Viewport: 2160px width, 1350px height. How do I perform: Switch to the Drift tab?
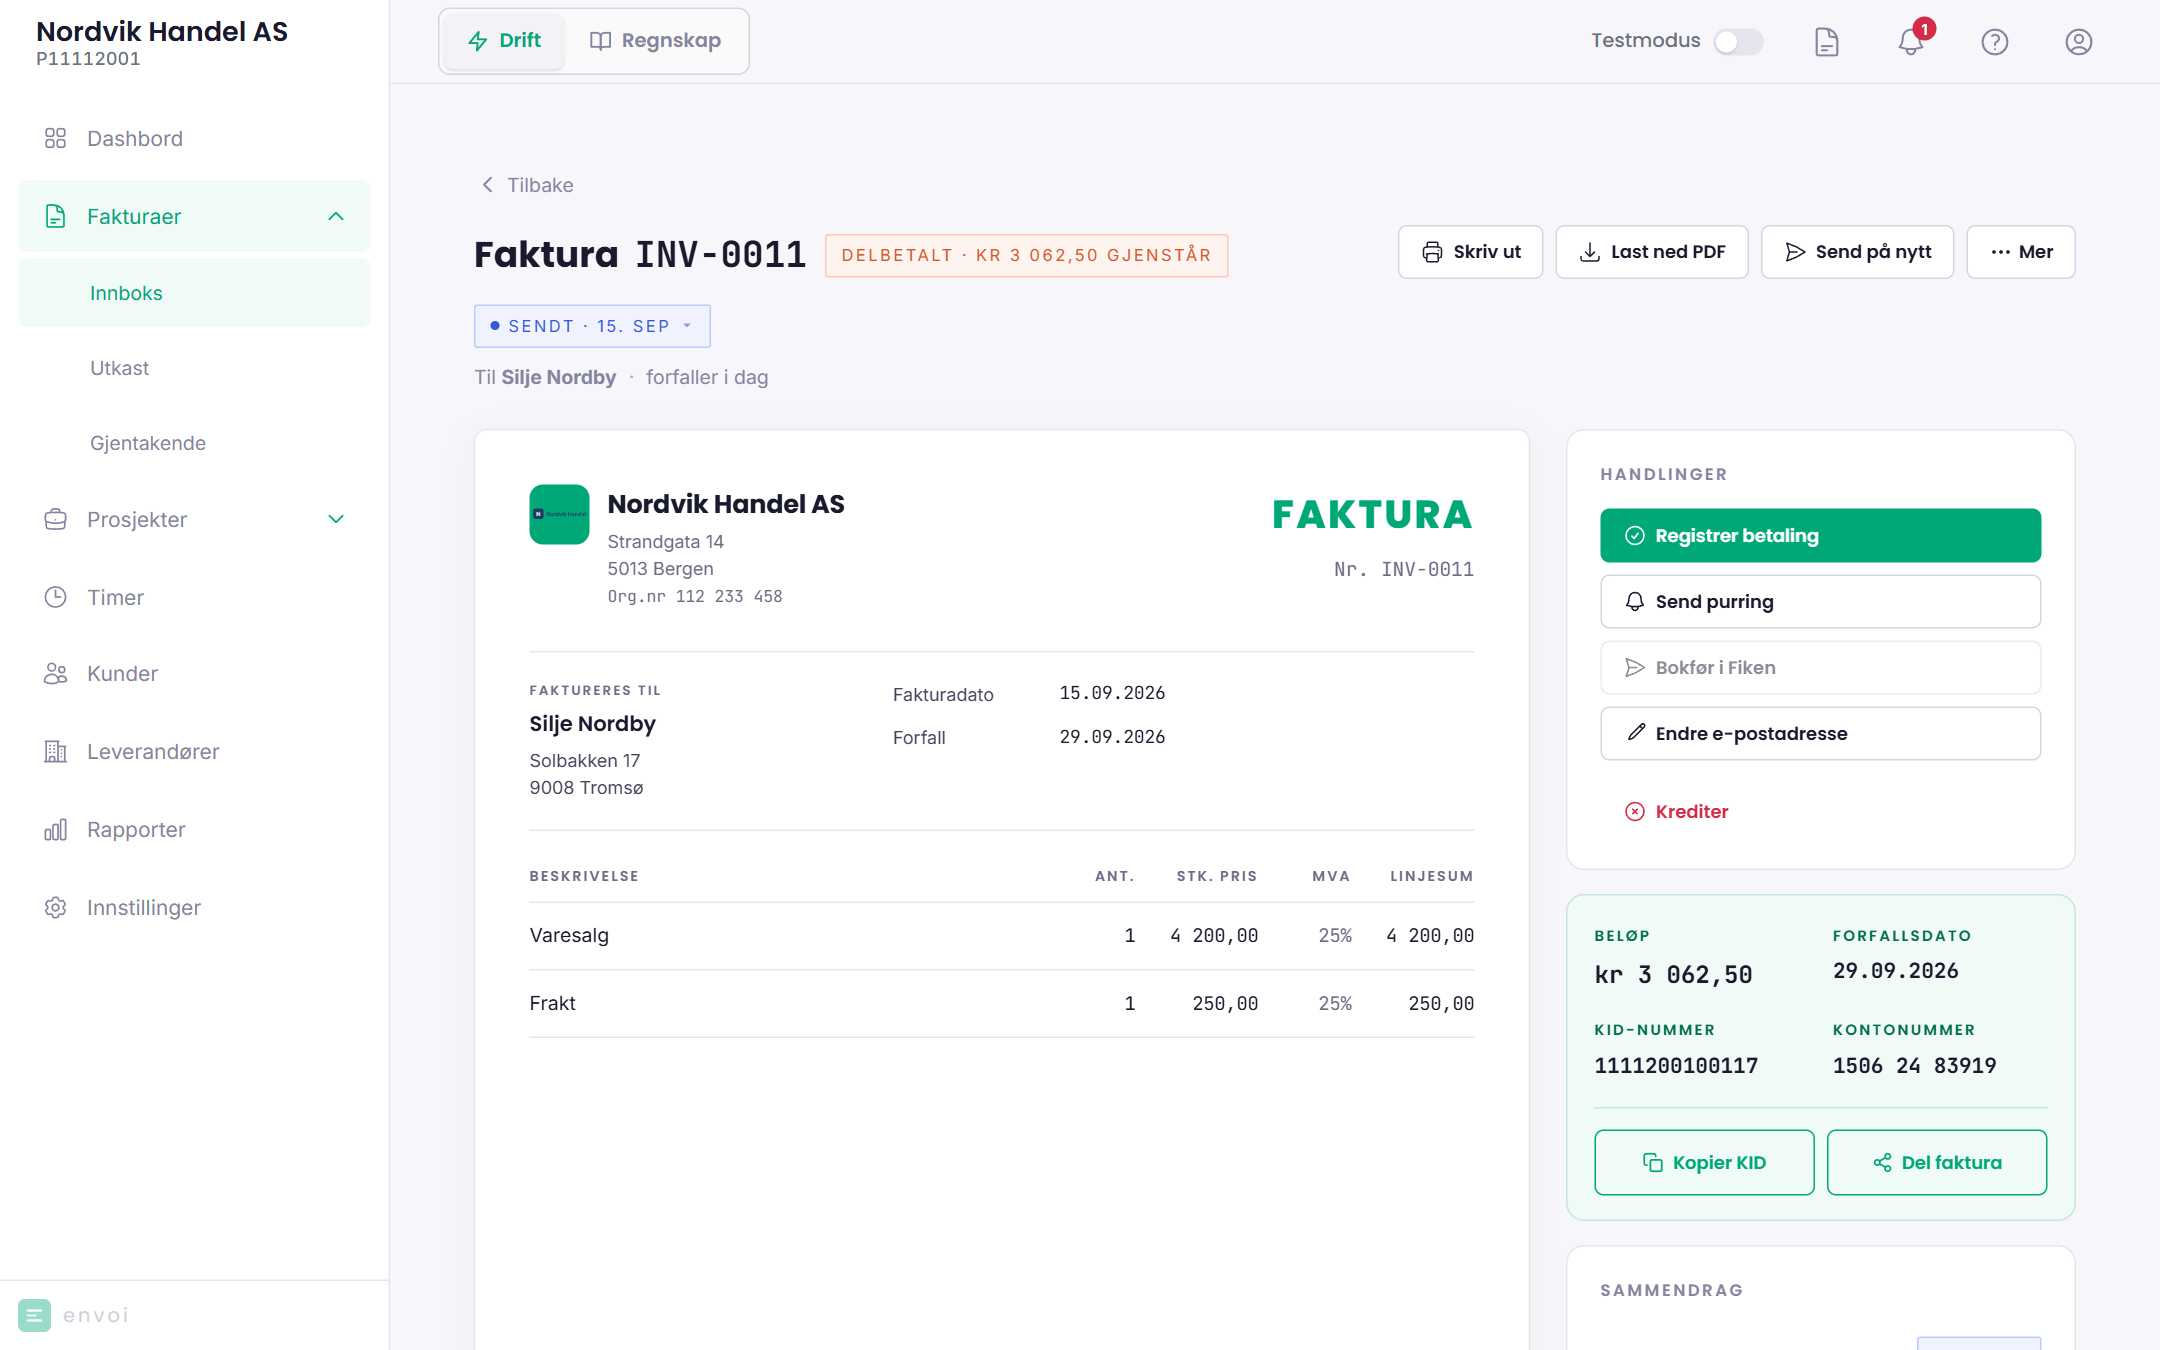tap(505, 41)
